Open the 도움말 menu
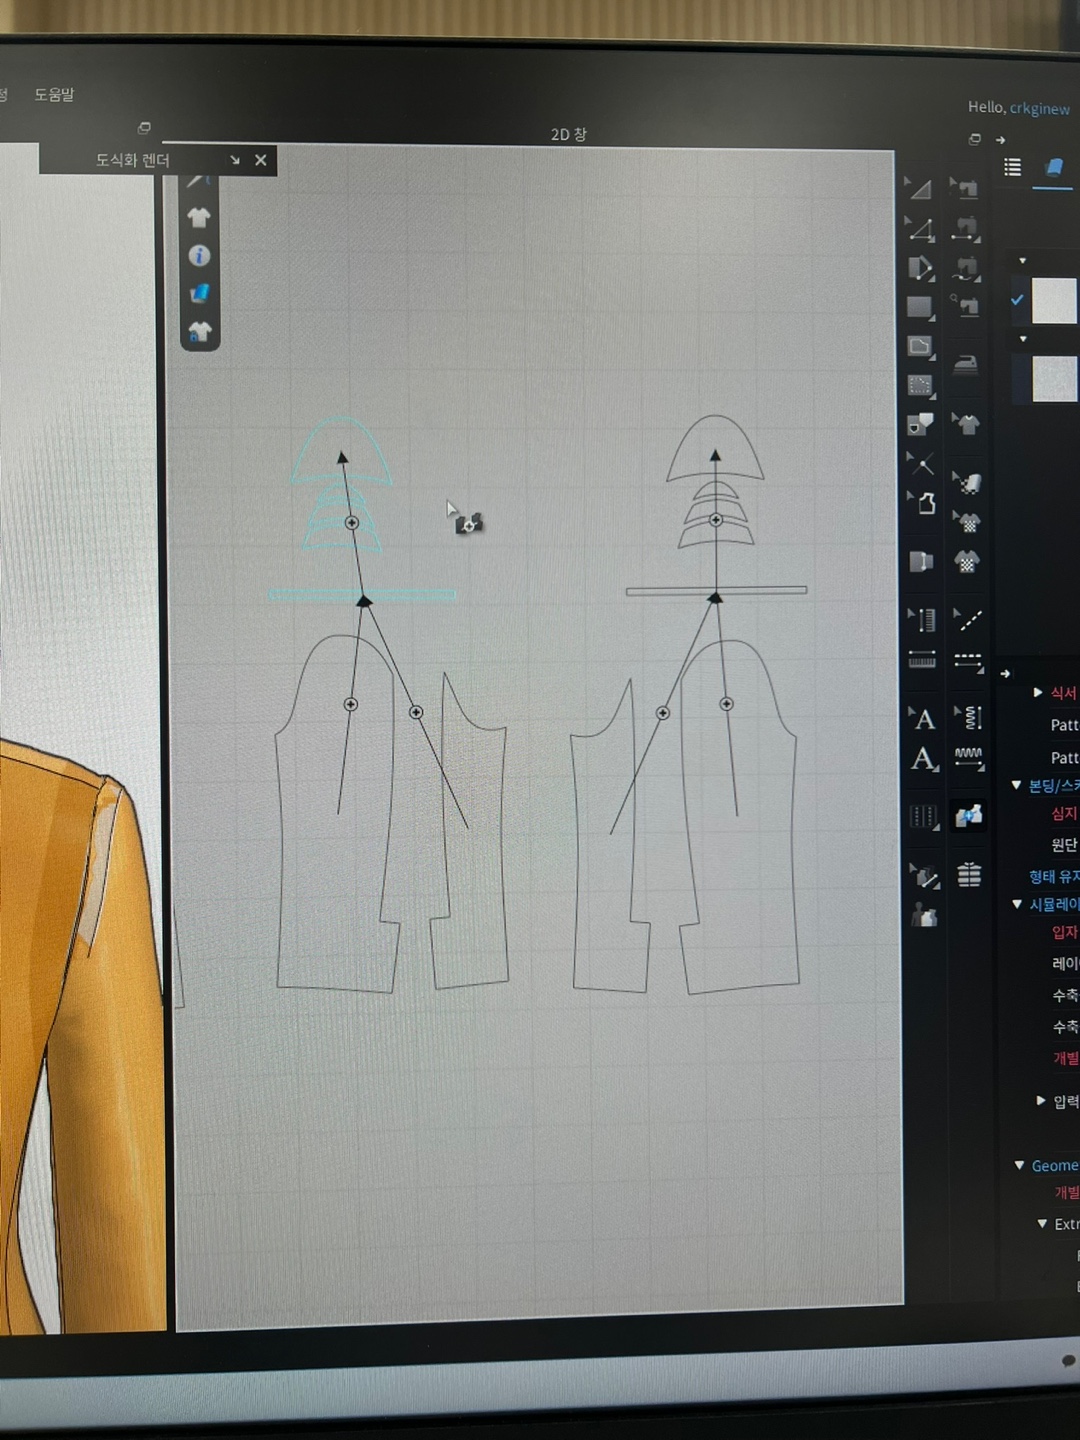The width and height of the screenshot is (1080, 1440). pyautogui.click(x=54, y=94)
